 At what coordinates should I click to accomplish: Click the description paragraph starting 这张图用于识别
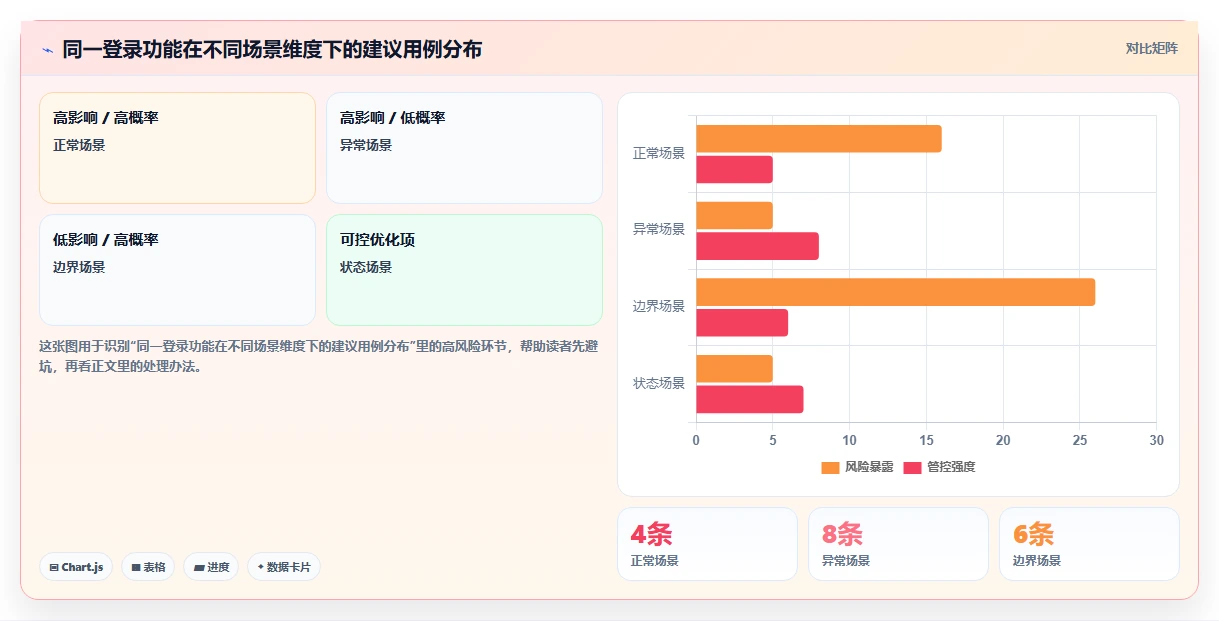tap(320, 356)
